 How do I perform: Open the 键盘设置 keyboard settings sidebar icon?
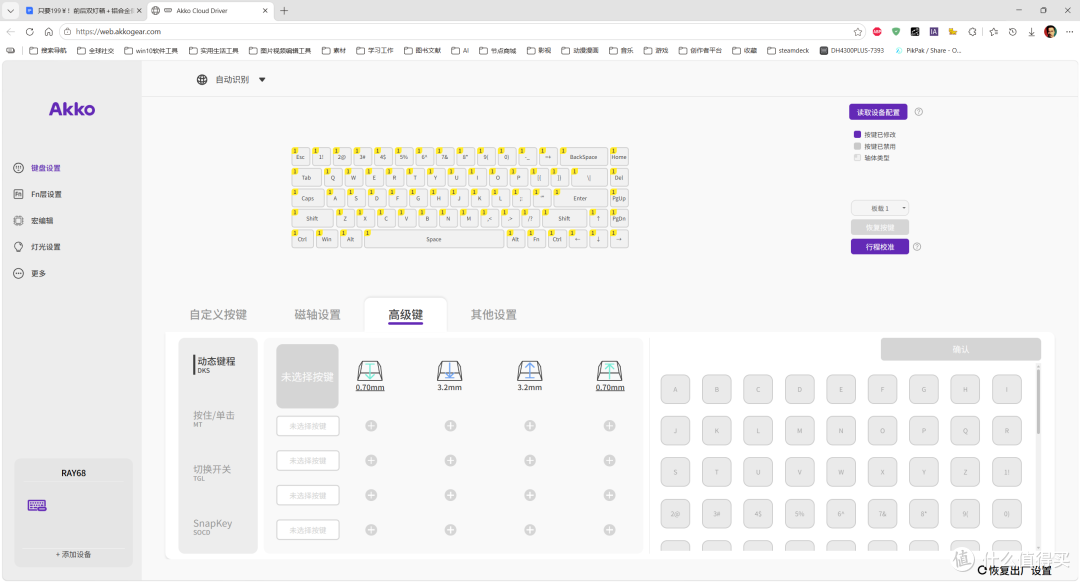pyautogui.click(x=19, y=168)
